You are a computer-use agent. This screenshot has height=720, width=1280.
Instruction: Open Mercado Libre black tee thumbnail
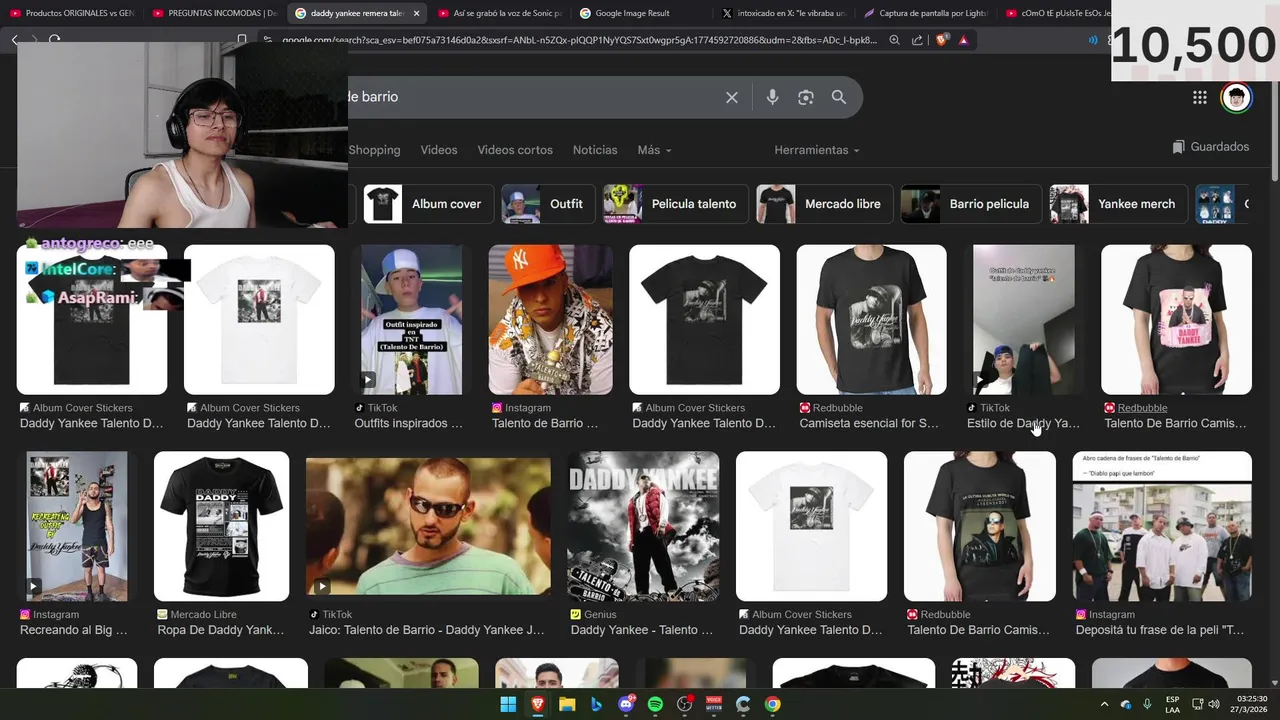[x=221, y=526]
